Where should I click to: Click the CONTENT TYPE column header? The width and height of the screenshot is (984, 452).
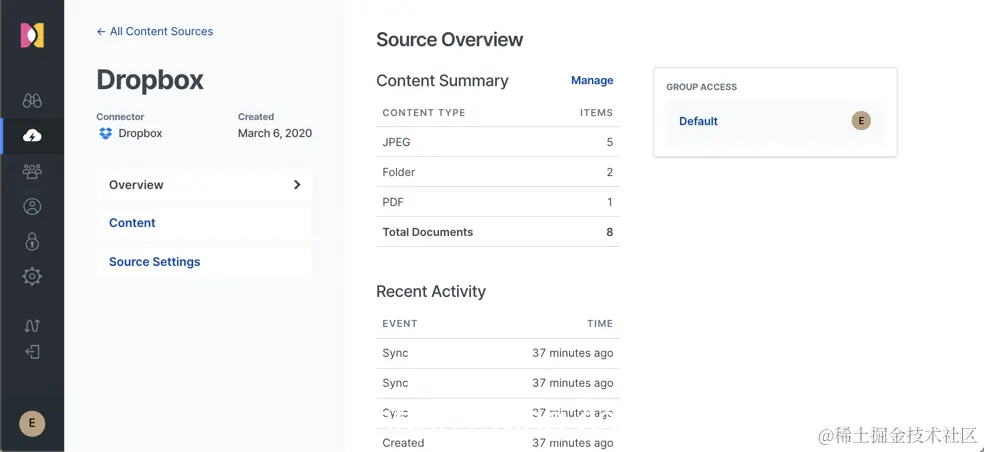tap(424, 113)
